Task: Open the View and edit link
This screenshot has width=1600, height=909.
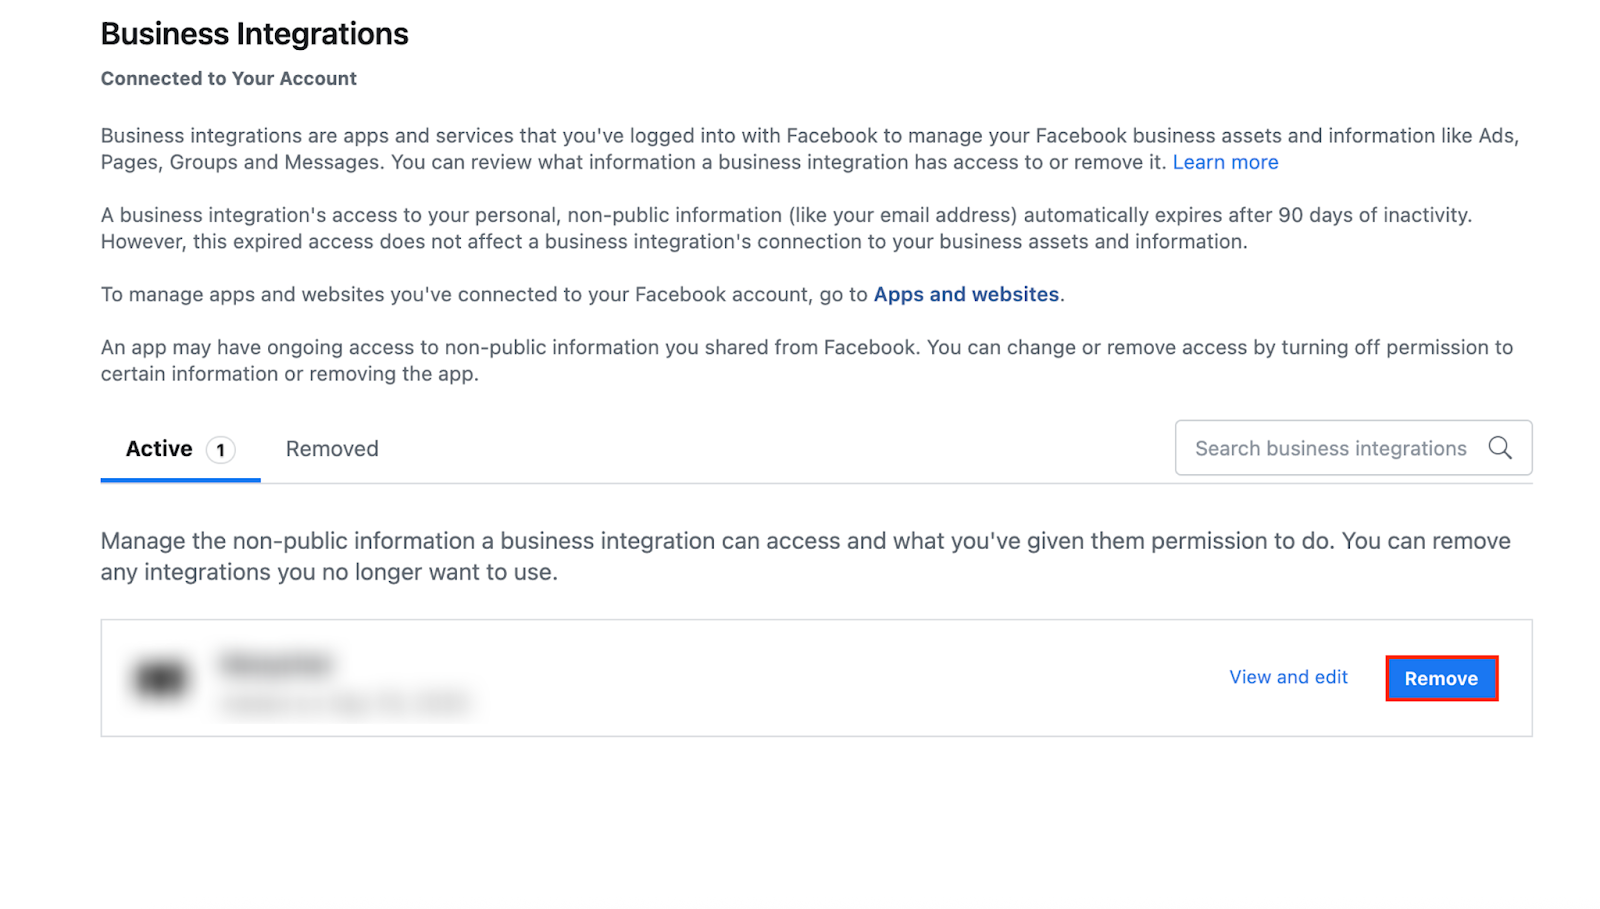Action: click(1288, 677)
